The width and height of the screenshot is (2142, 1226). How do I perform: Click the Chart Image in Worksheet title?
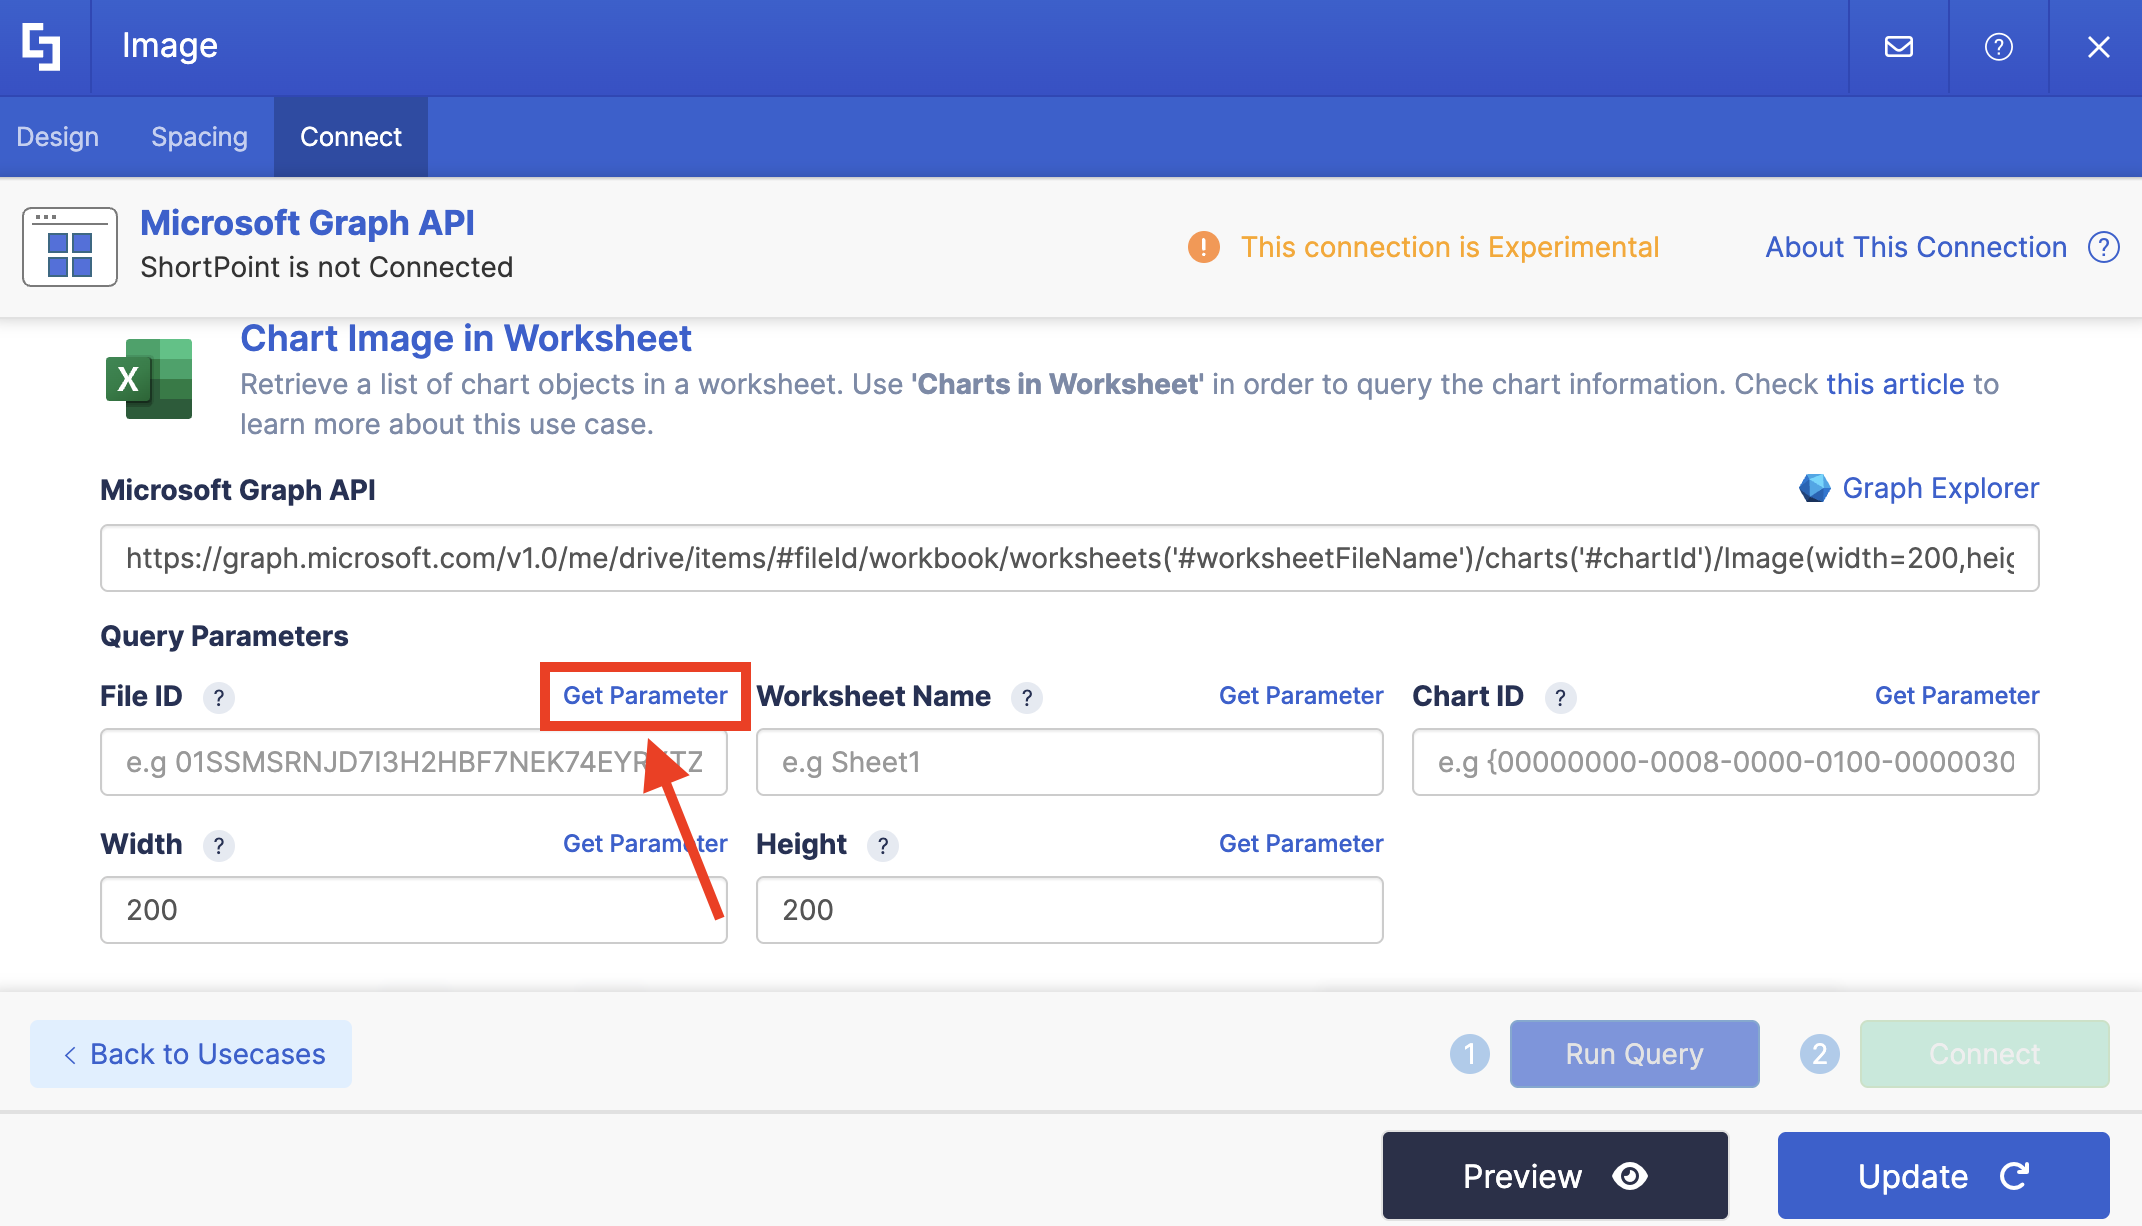coord(466,339)
